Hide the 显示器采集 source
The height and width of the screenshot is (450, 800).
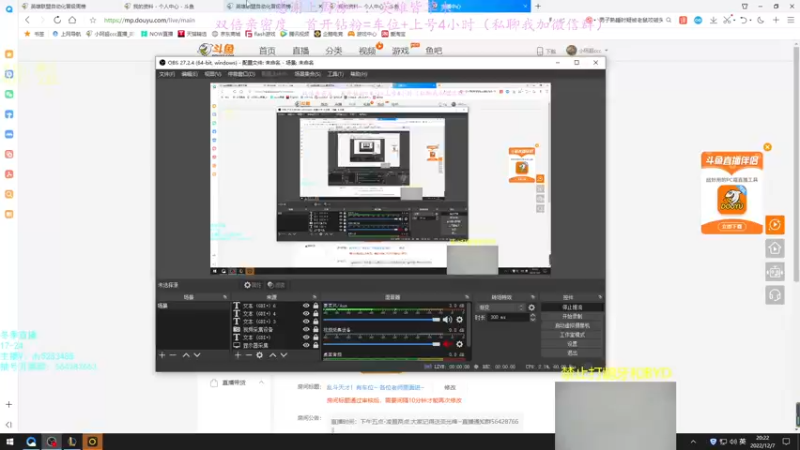(x=306, y=345)
